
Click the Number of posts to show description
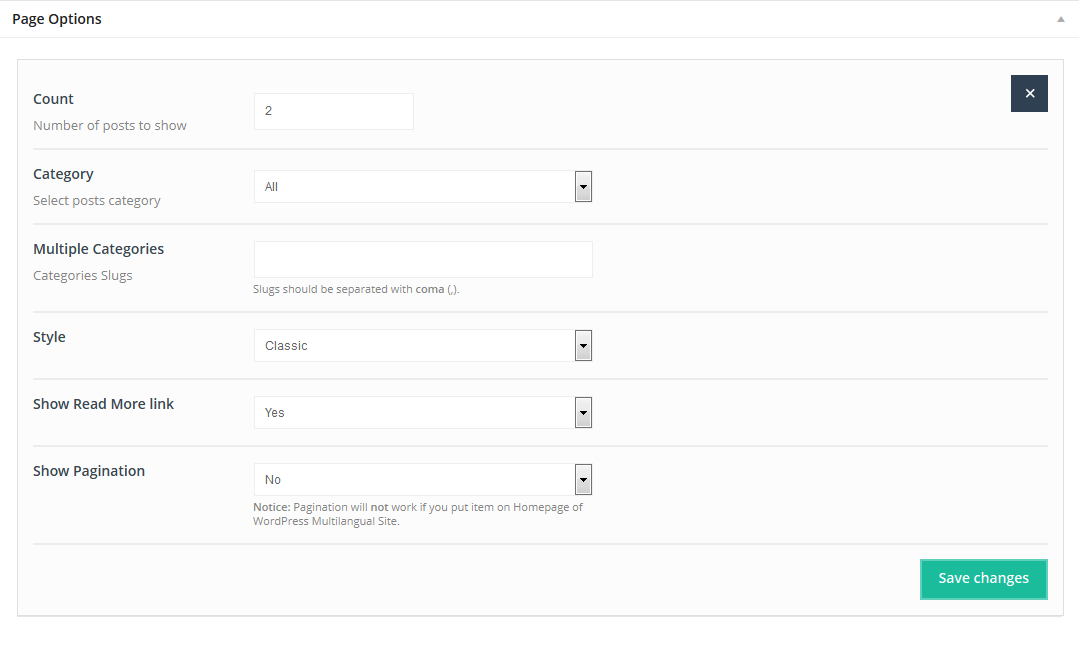(110, 126)
